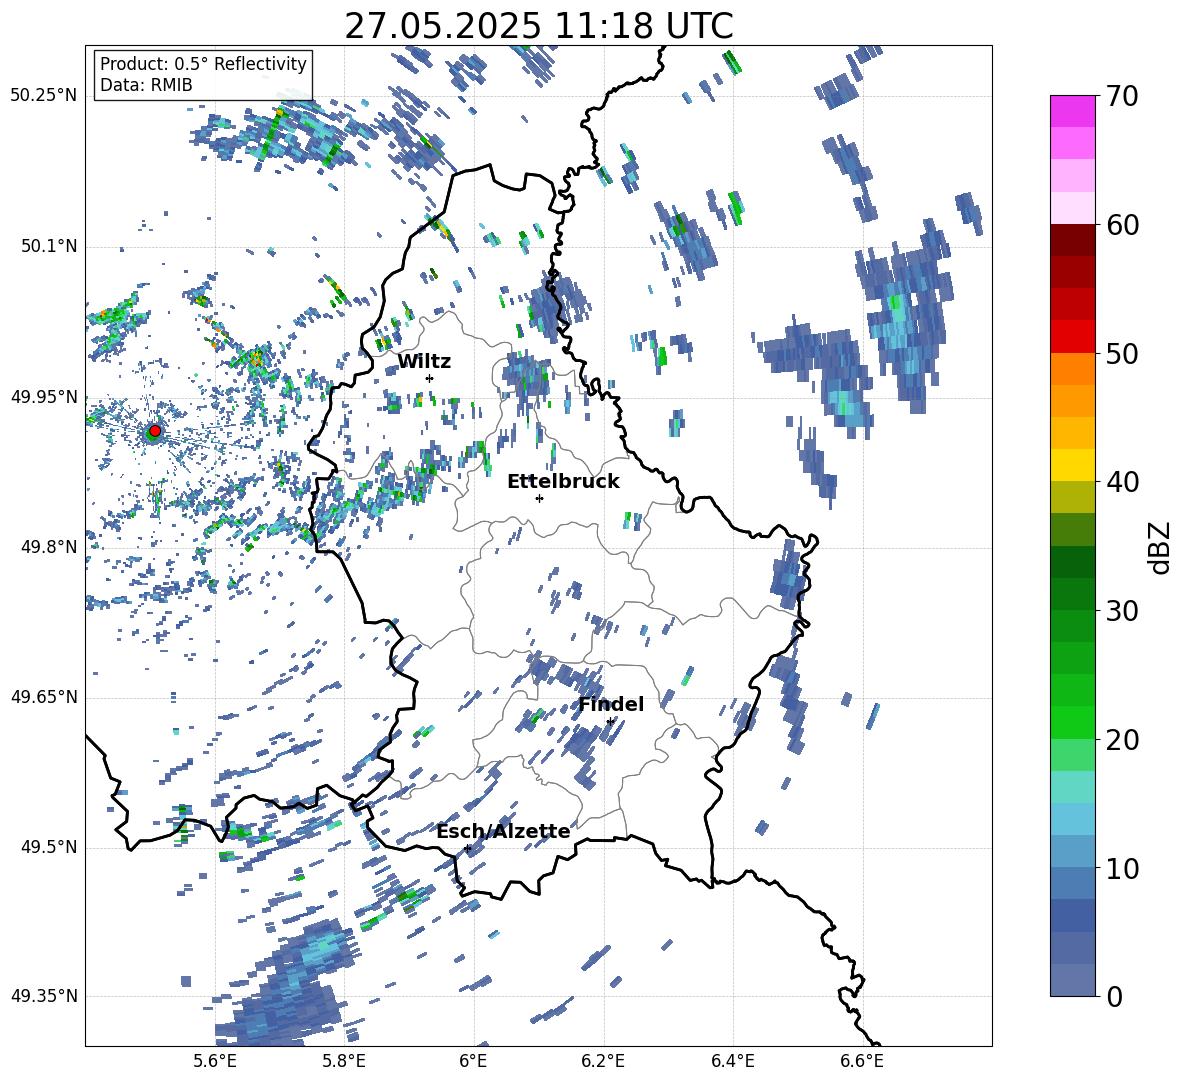Click the 6°E longitude tick label
This screenshot has height=1081, width=1184.
point(473,1061)
